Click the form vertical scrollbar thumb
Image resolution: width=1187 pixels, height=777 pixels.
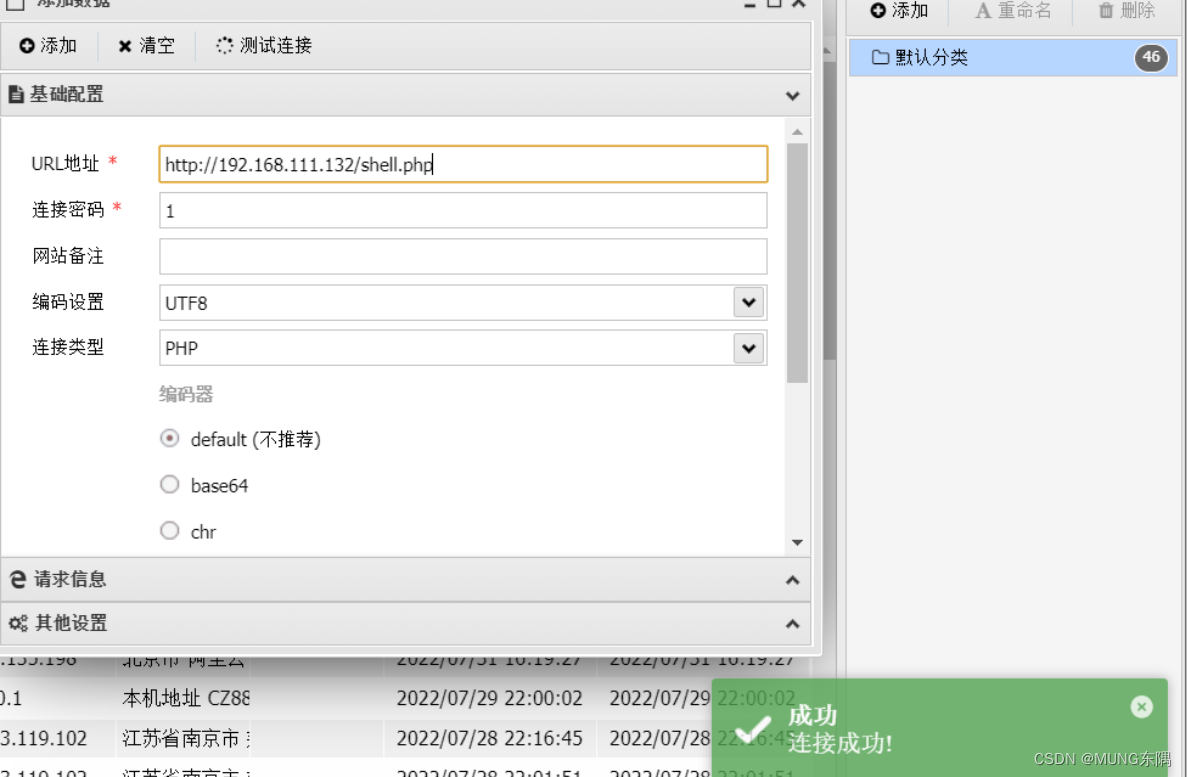797,263
